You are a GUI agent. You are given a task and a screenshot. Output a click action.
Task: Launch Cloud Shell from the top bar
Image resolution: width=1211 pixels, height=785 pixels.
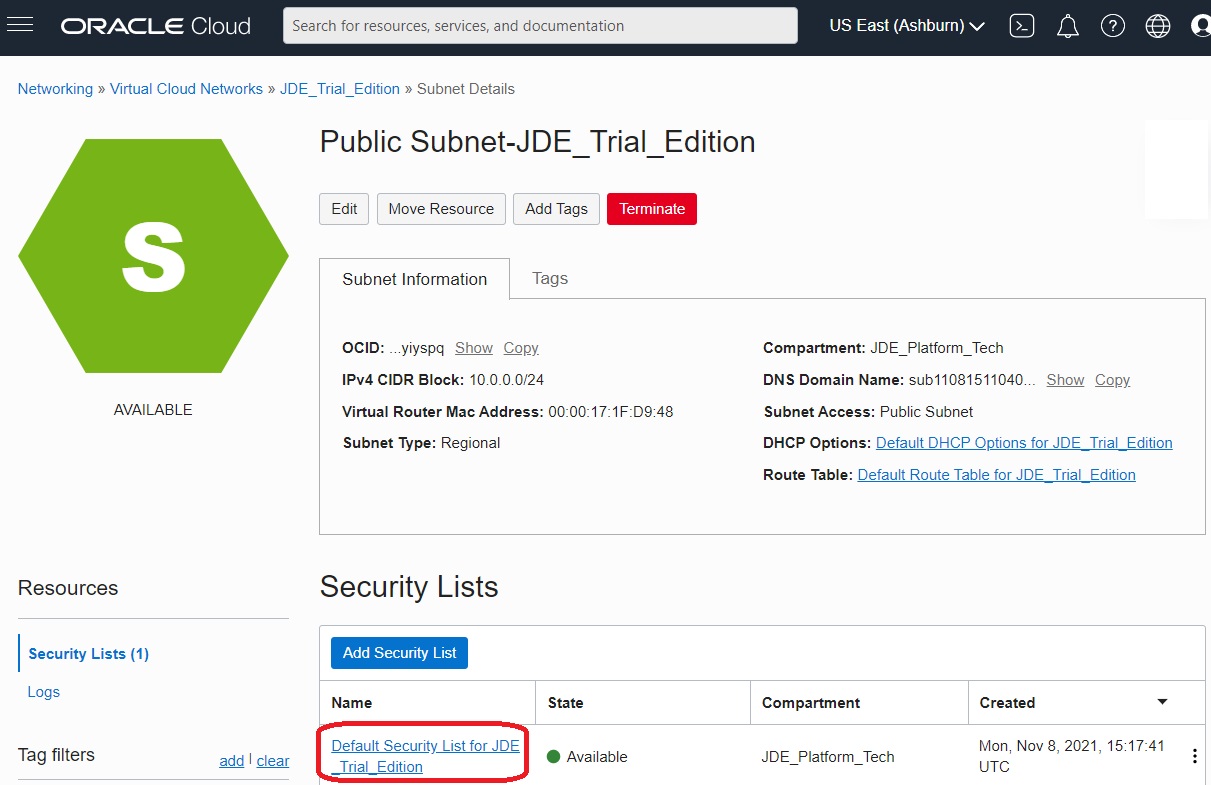(x=1022, y=25)
